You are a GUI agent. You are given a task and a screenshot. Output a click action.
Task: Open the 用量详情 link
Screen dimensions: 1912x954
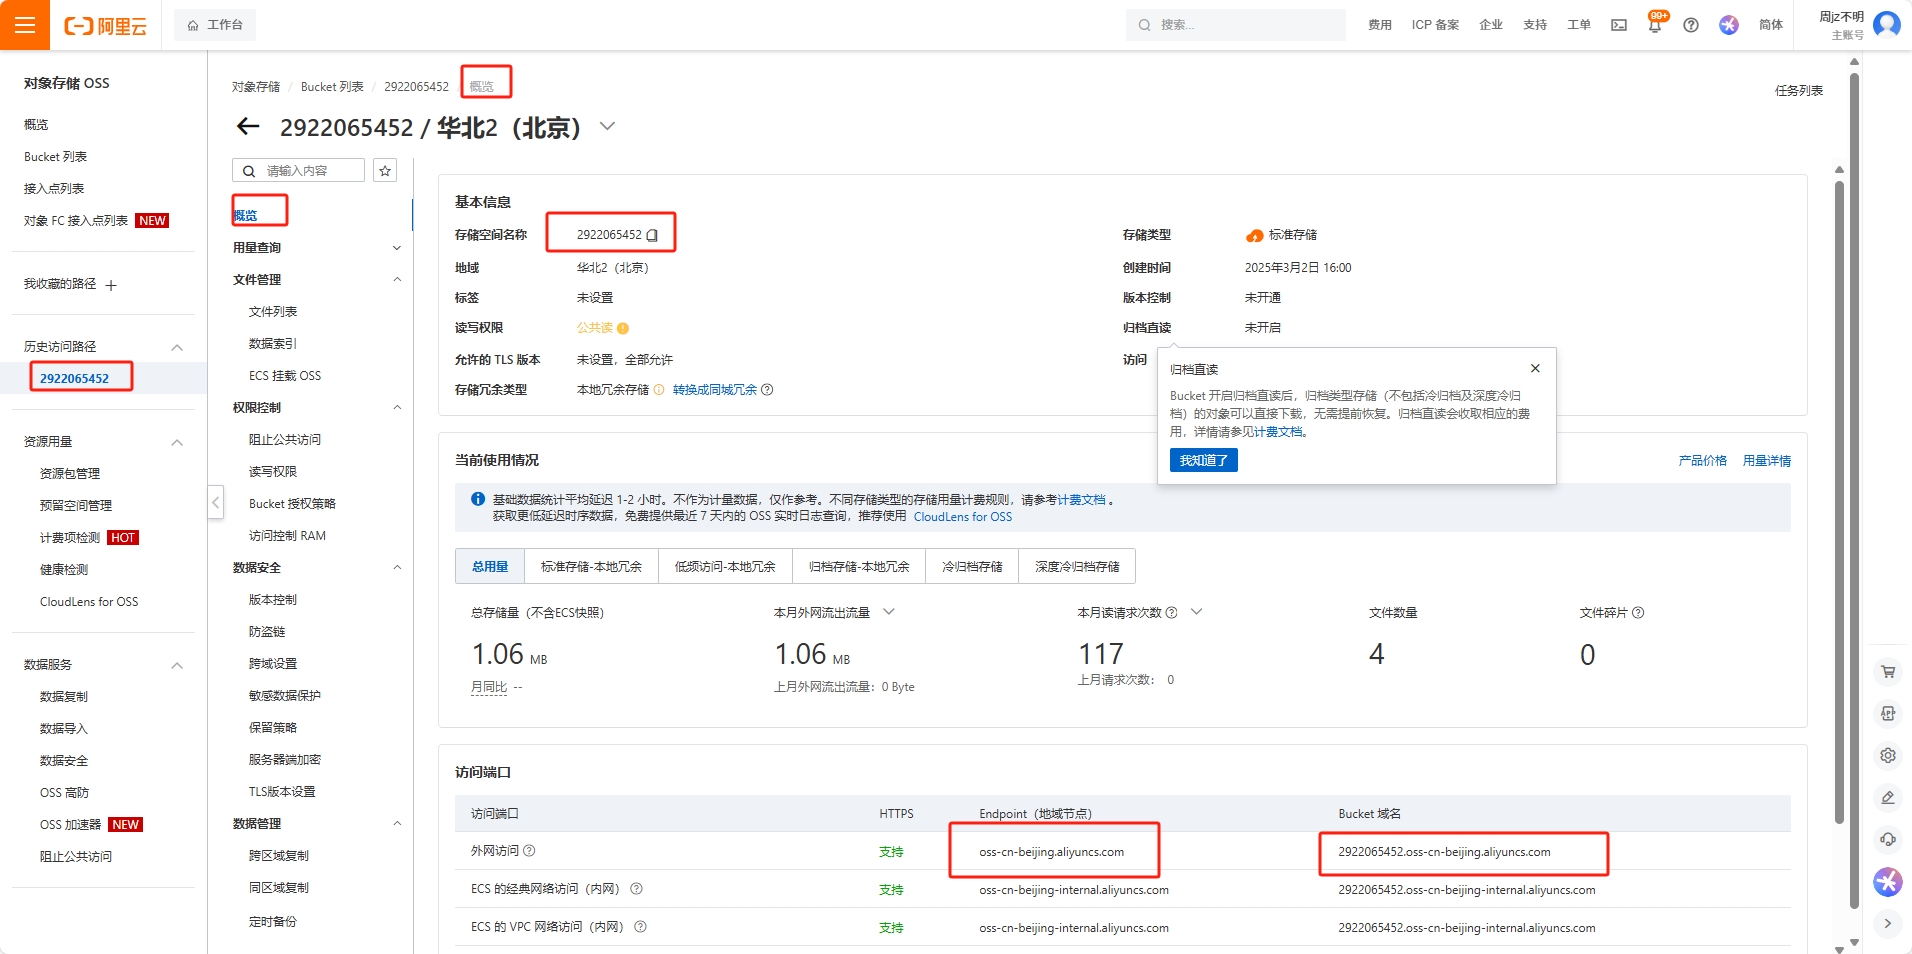[1766, 461]
